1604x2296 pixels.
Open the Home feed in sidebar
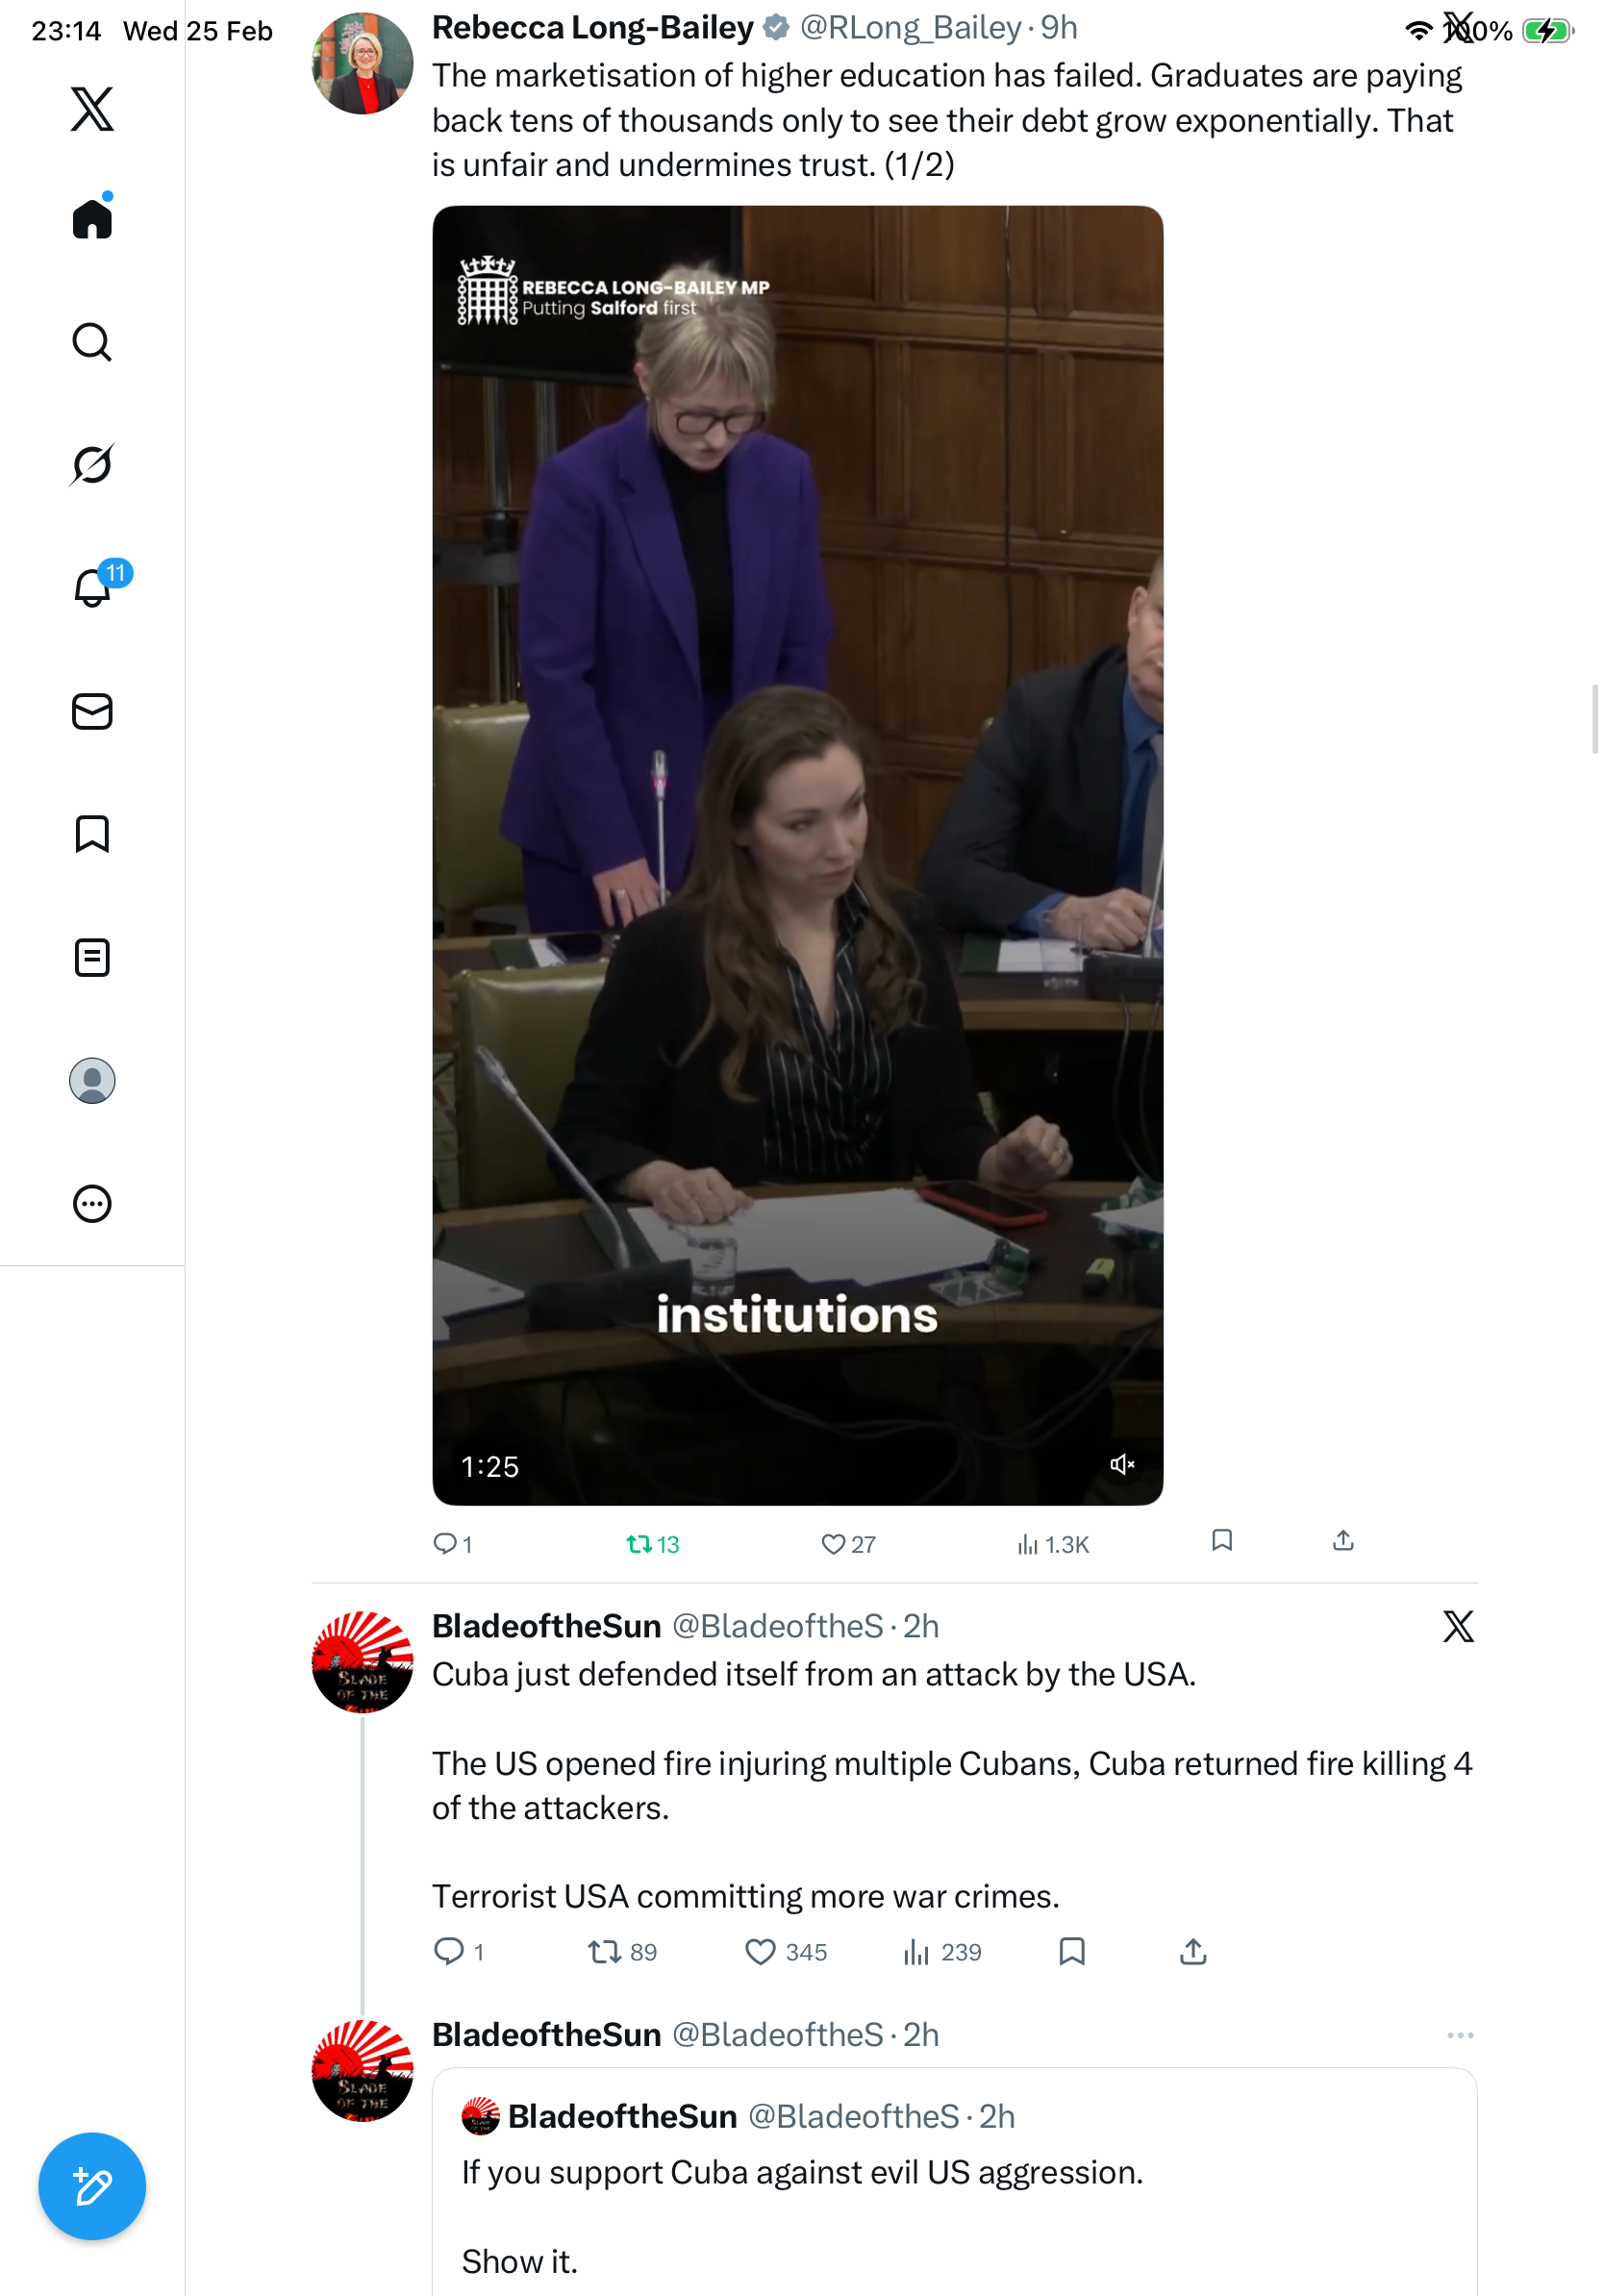92,219
